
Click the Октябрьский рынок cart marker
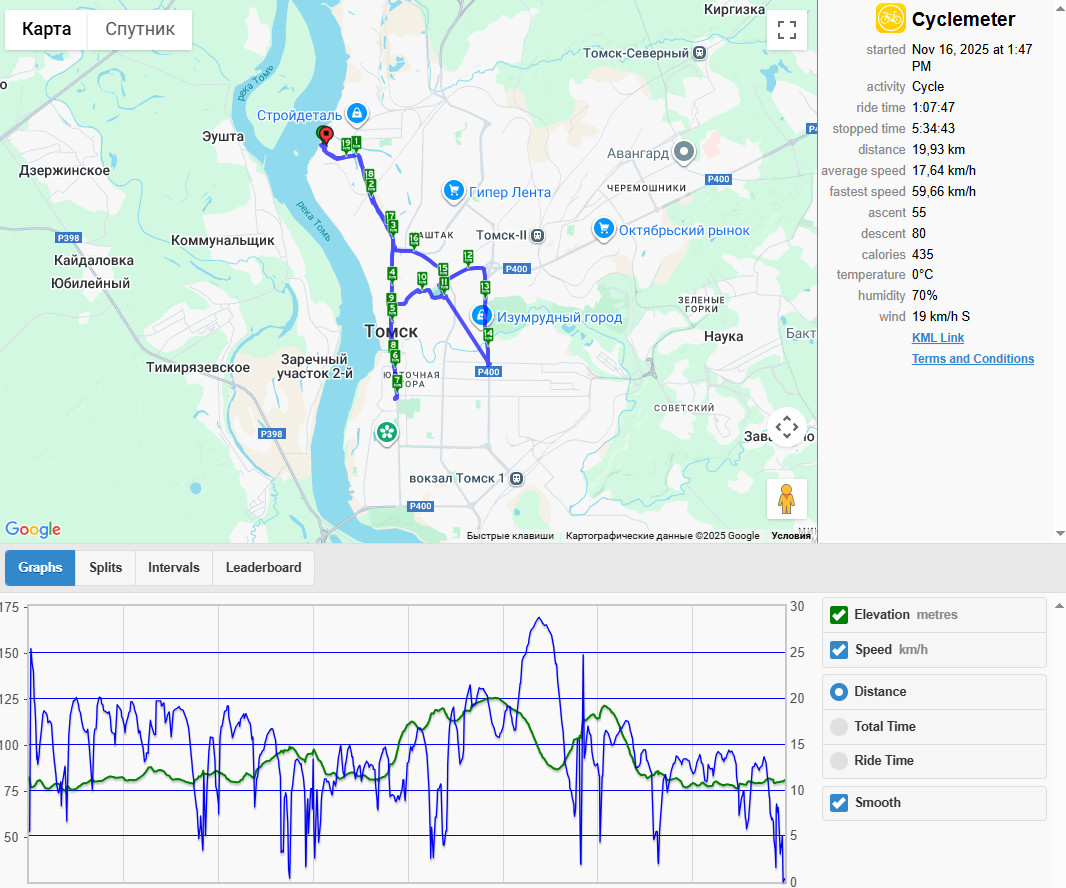[603, 229]
